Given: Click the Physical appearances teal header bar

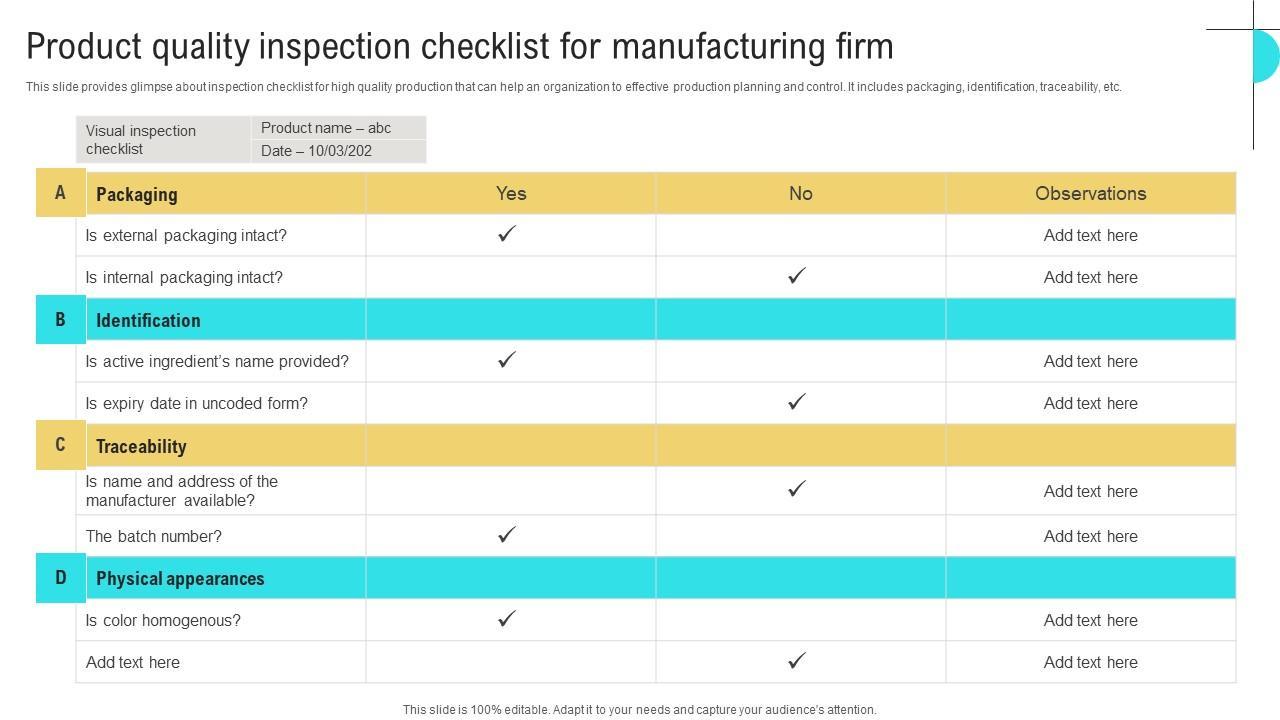Looking at the screenshot, I should point(180,579).
